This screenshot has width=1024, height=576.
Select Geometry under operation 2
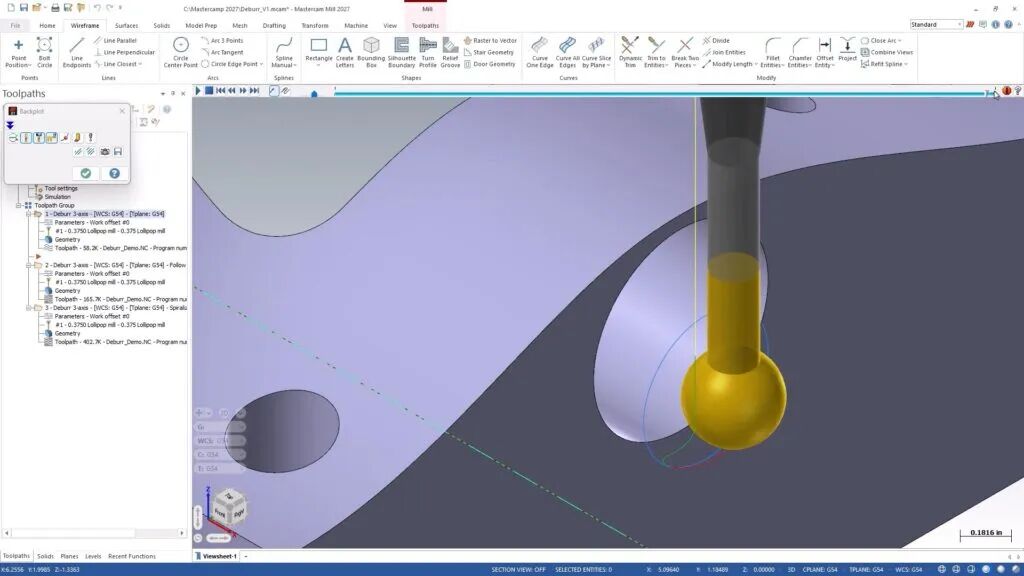(67, 291)
